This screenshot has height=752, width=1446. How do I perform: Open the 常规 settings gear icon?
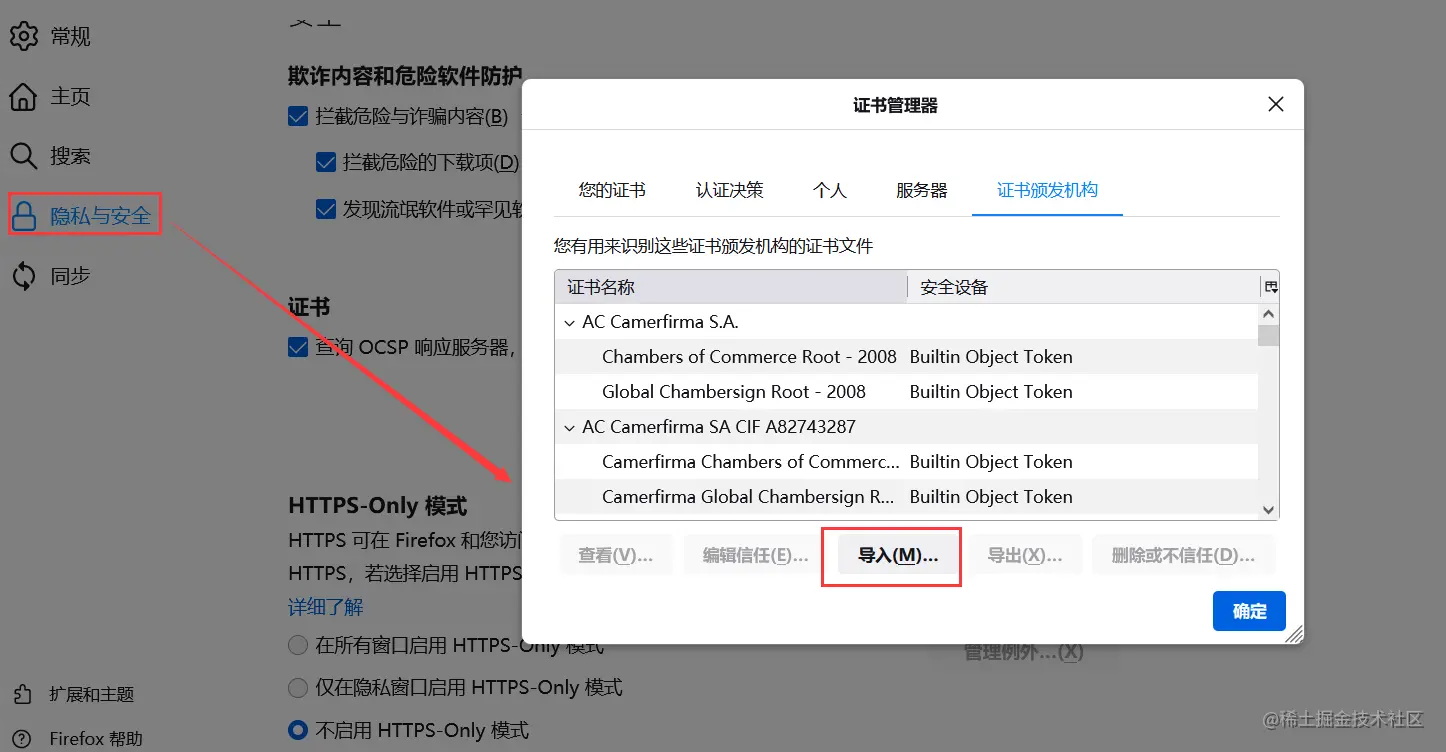click(x=25, y=36)
